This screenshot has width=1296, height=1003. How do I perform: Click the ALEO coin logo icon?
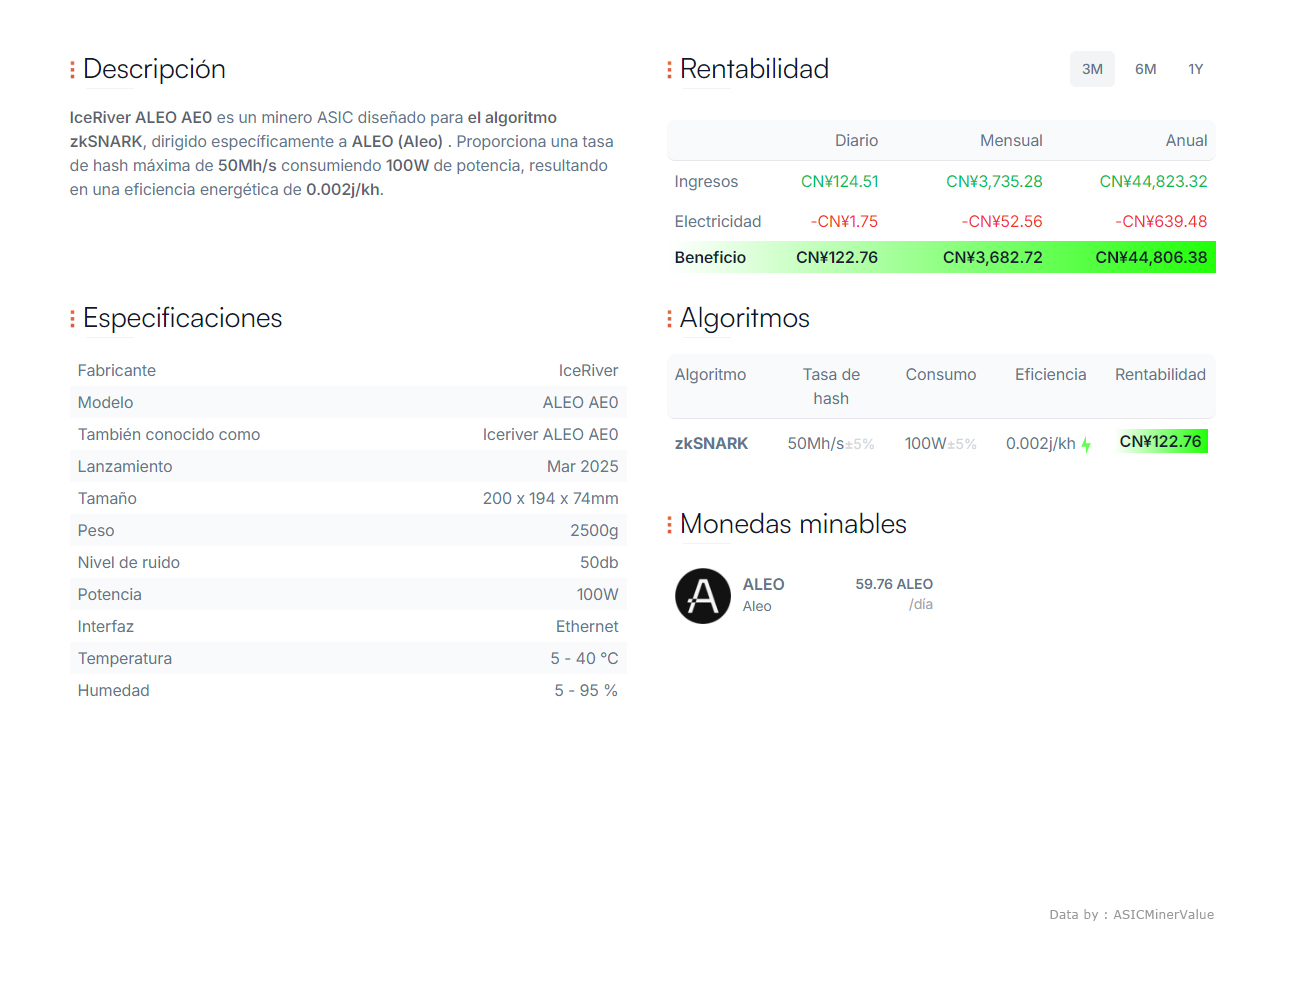coord(703,596)
